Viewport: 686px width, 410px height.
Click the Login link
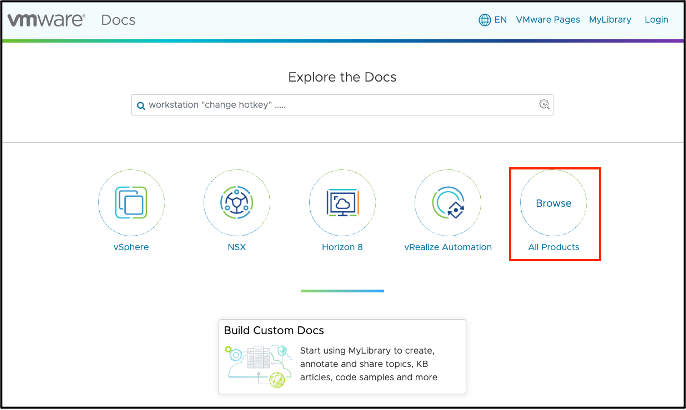coord(656,20)
